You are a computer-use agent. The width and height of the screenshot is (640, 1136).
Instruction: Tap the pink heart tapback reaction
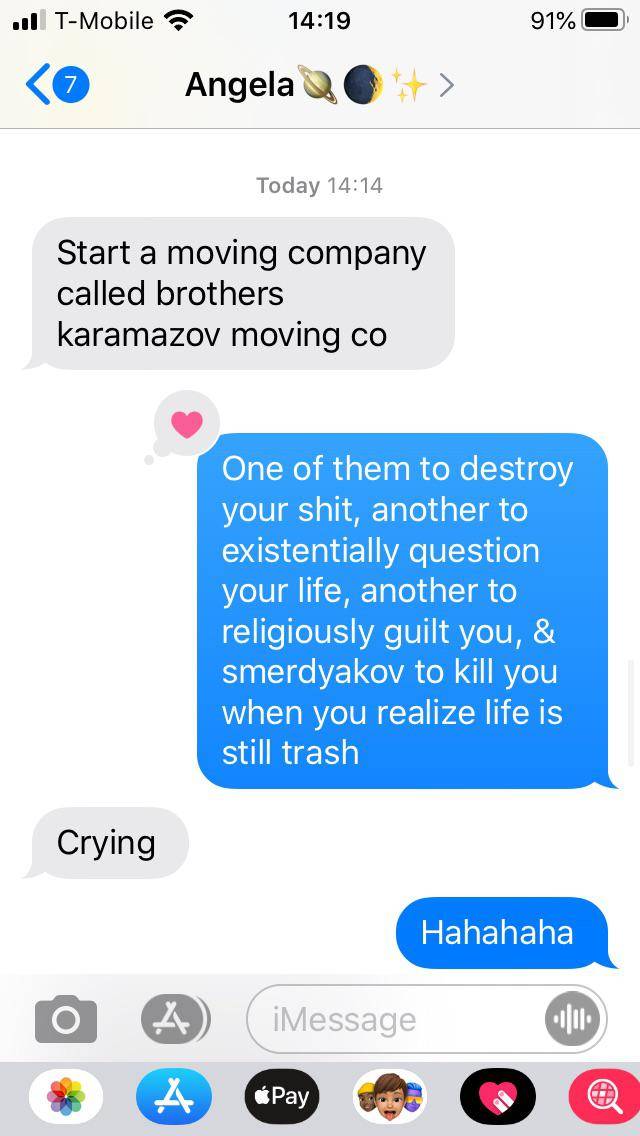[186, 425]
